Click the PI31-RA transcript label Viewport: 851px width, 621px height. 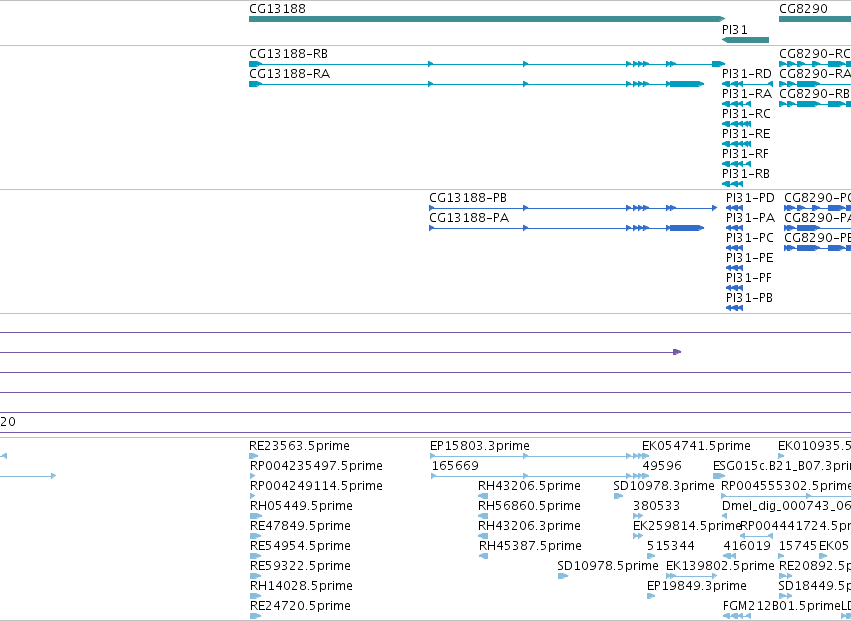(746, 94)
